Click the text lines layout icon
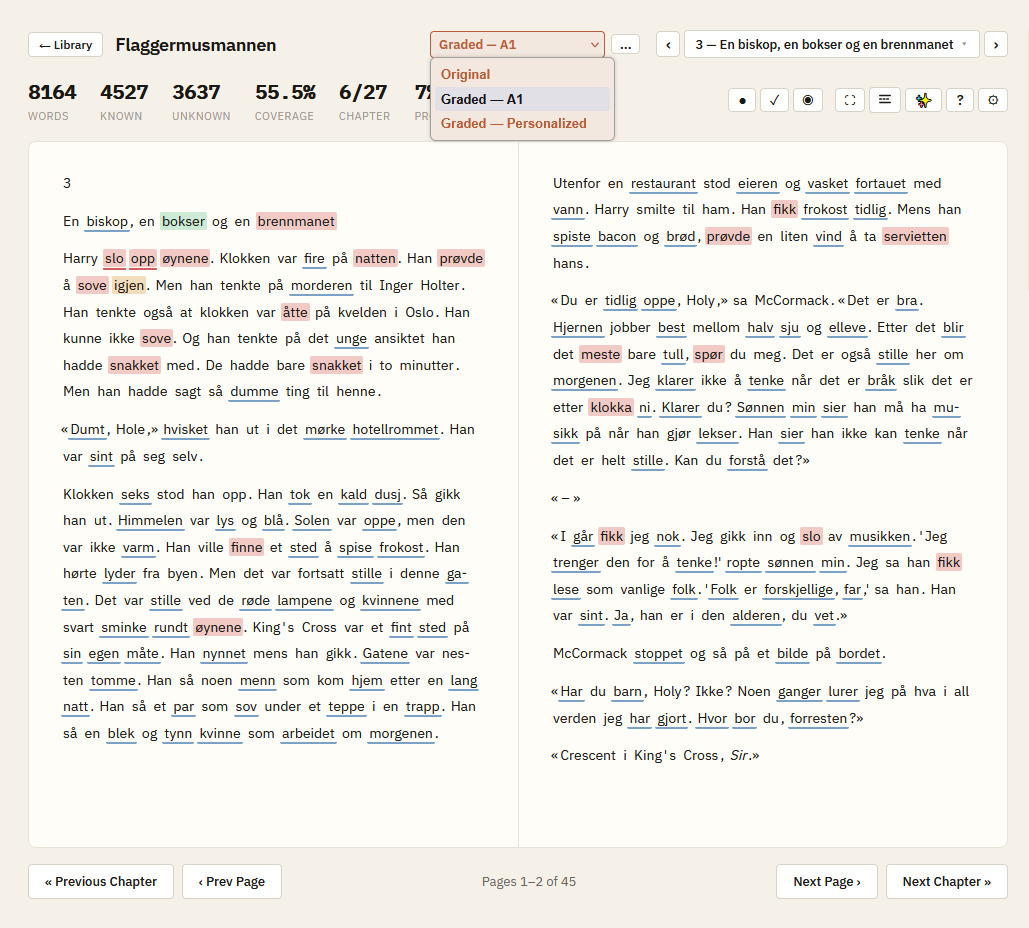1029x928 pixels. tap(885, 100)
